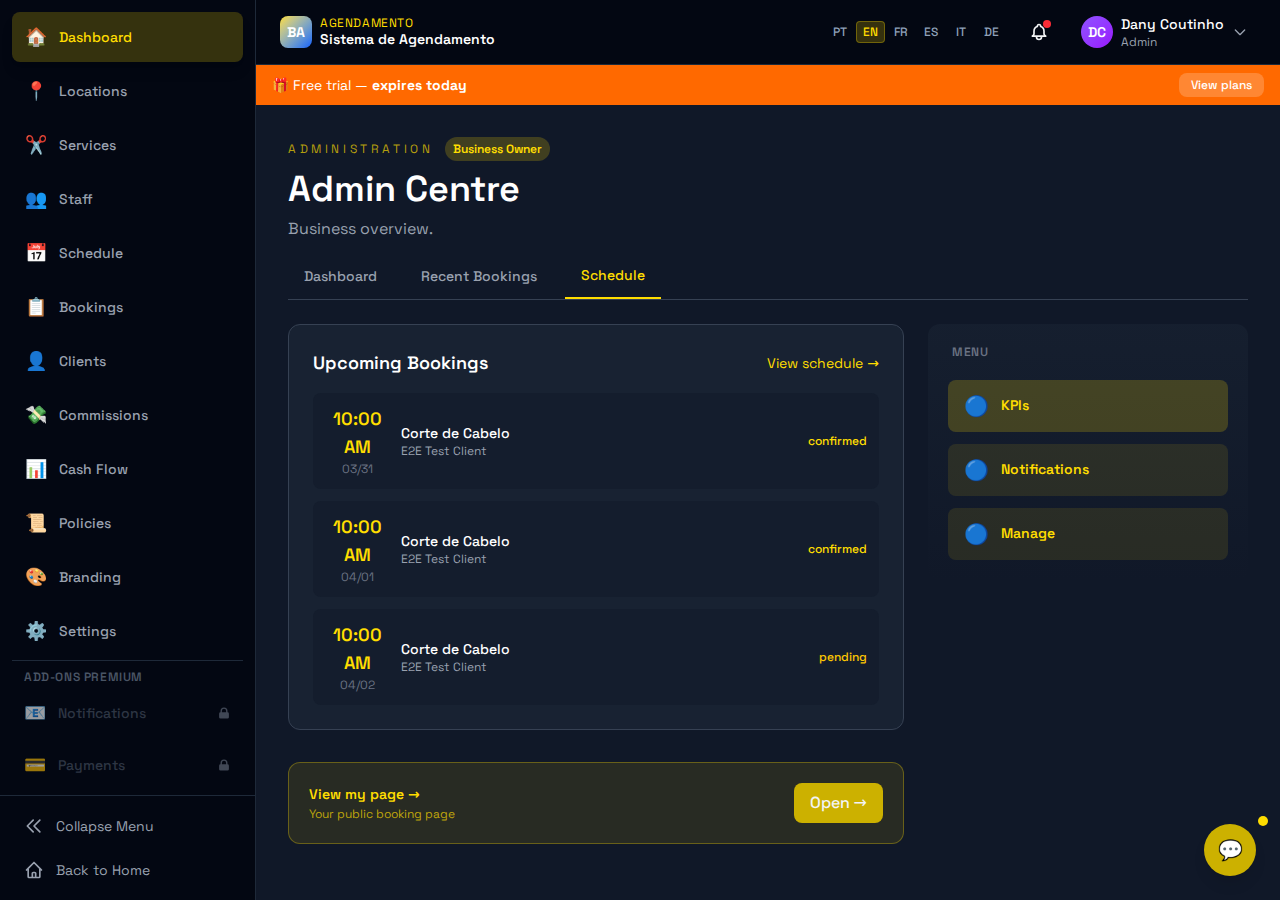Select the Dashboard tab under Admin Centre

[340, 276]
